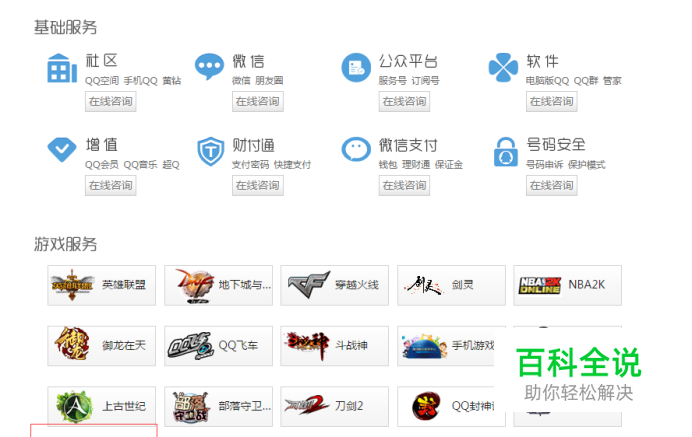
Task: Click the 上古世纪 ArcheAge logo
Action: point(74,407)
